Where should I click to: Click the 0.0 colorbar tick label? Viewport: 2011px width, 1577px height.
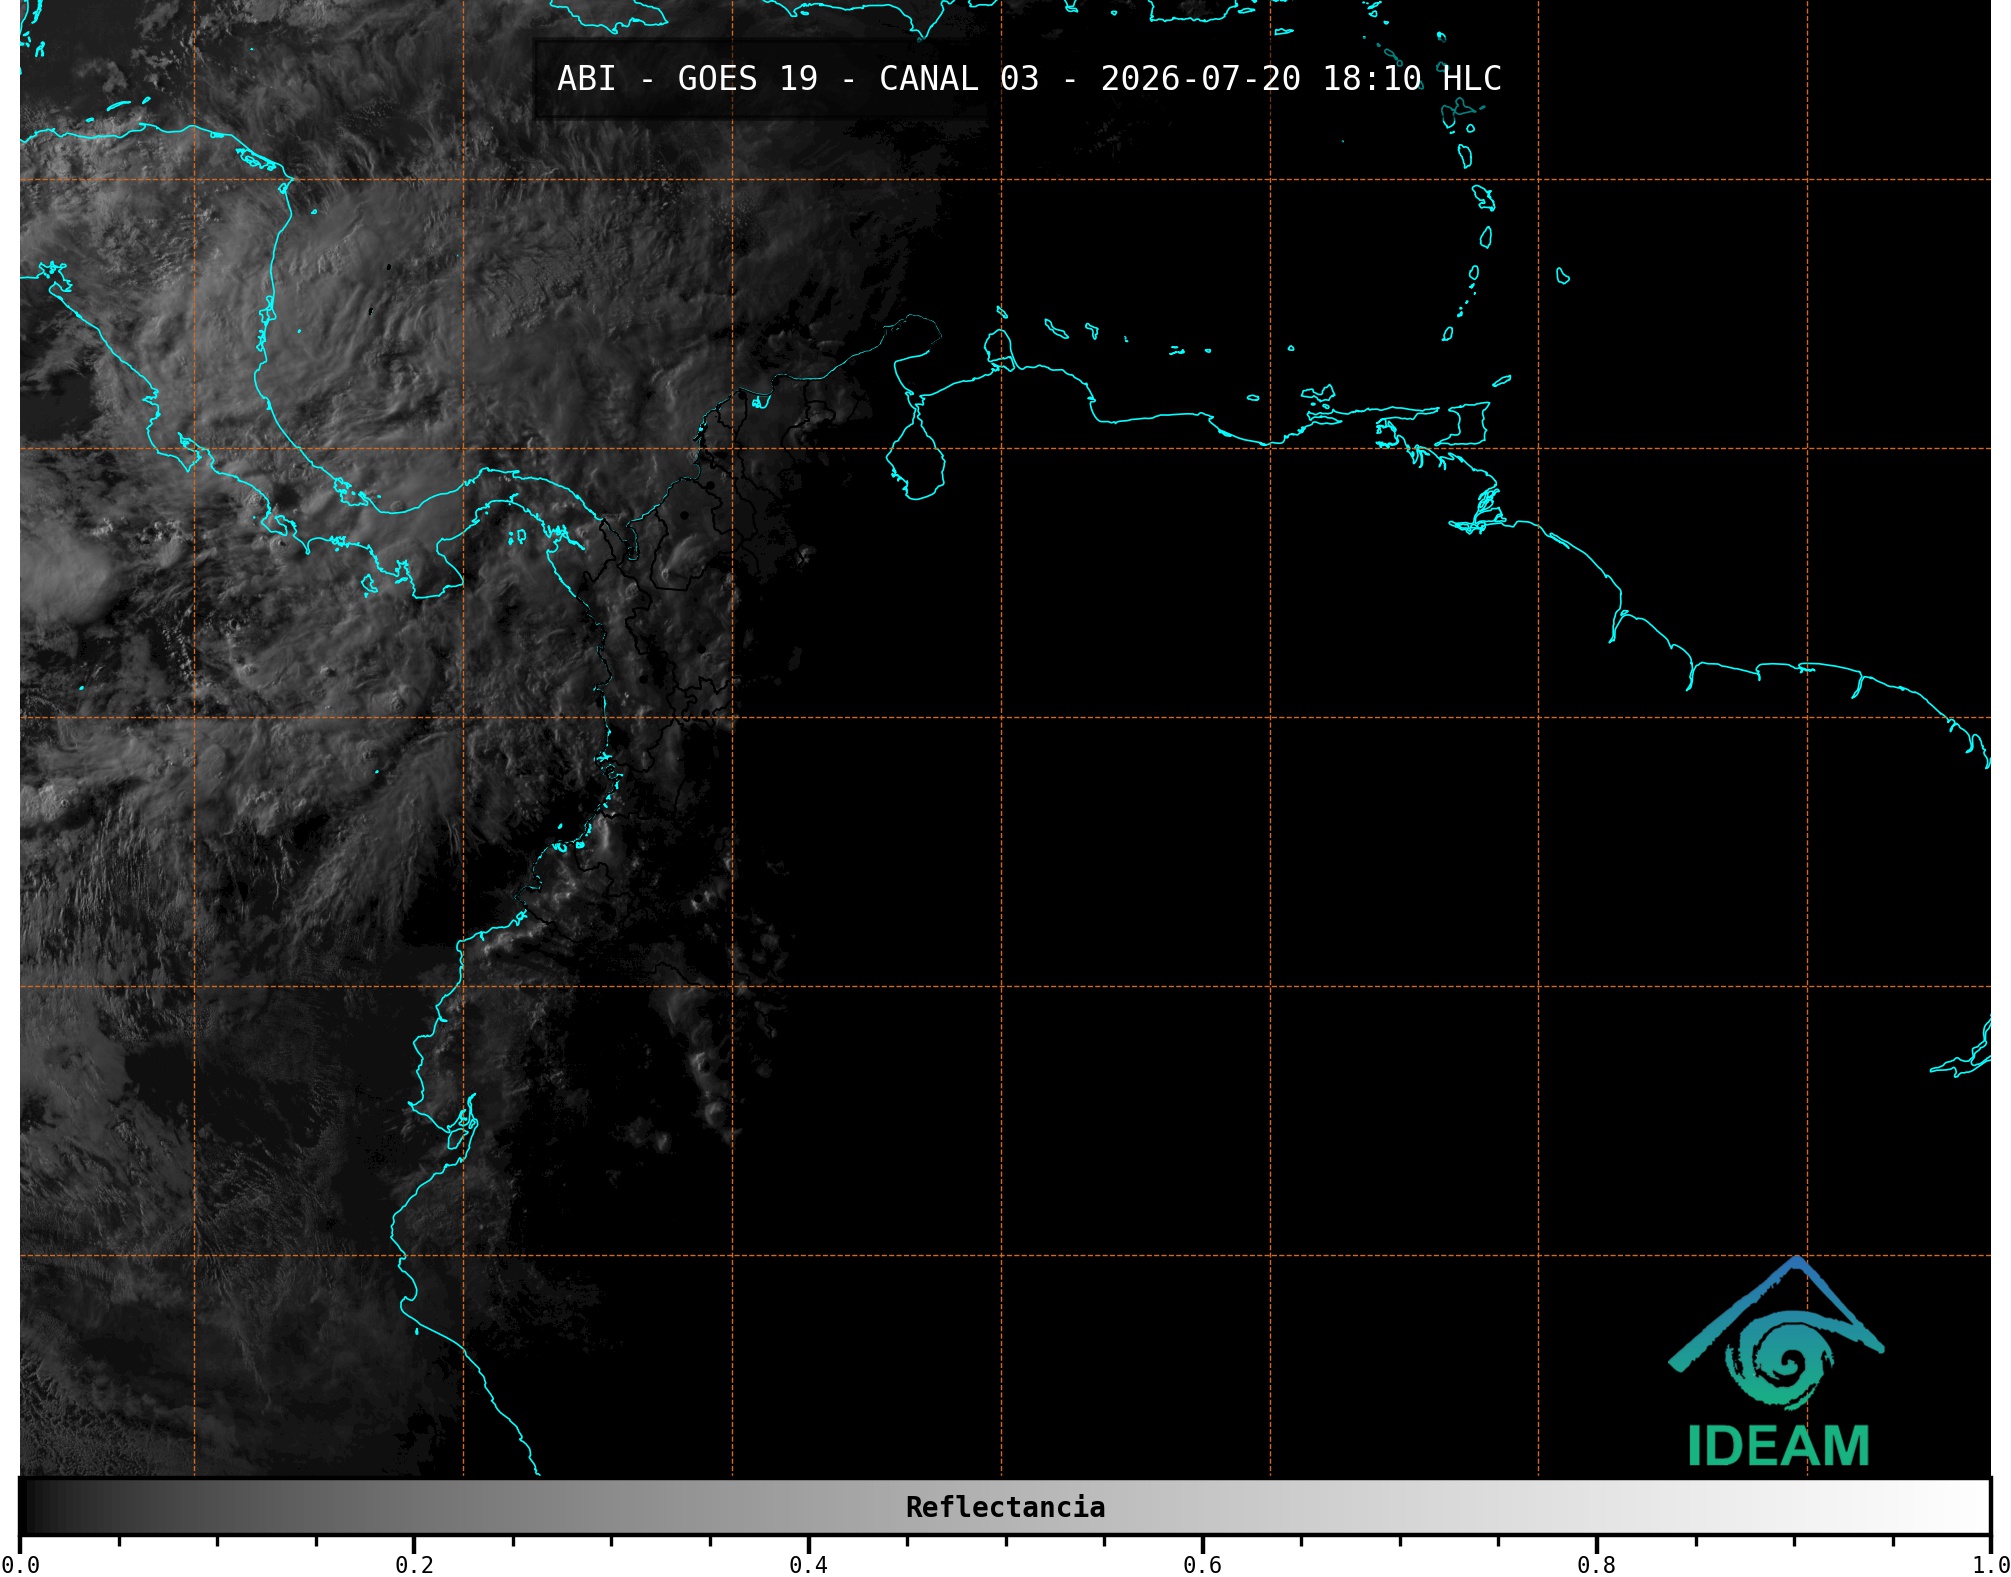click(21, 1565)
